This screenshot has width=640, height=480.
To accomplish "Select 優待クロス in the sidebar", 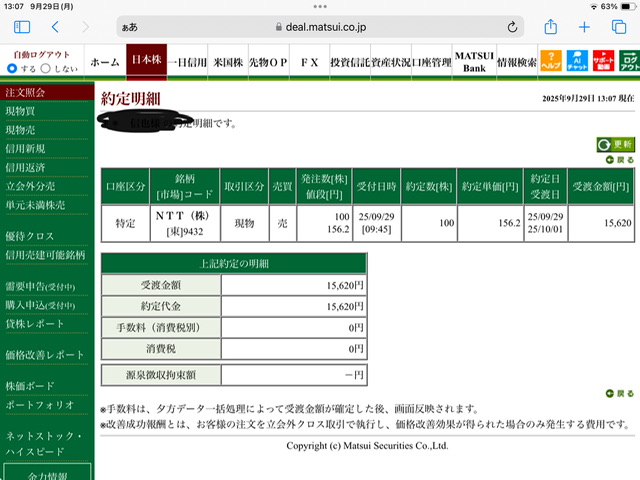I will tap(30, 236).
